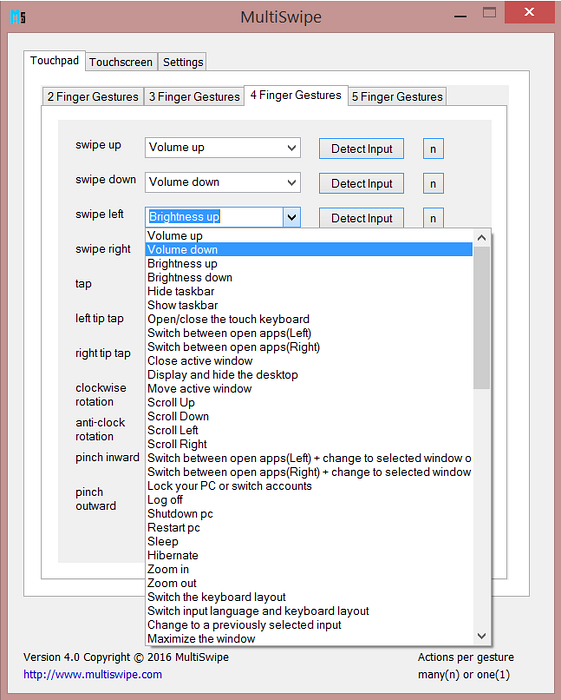
Task: Click the MultiSwipe app icon in title bar
Action: coord(18,17)
